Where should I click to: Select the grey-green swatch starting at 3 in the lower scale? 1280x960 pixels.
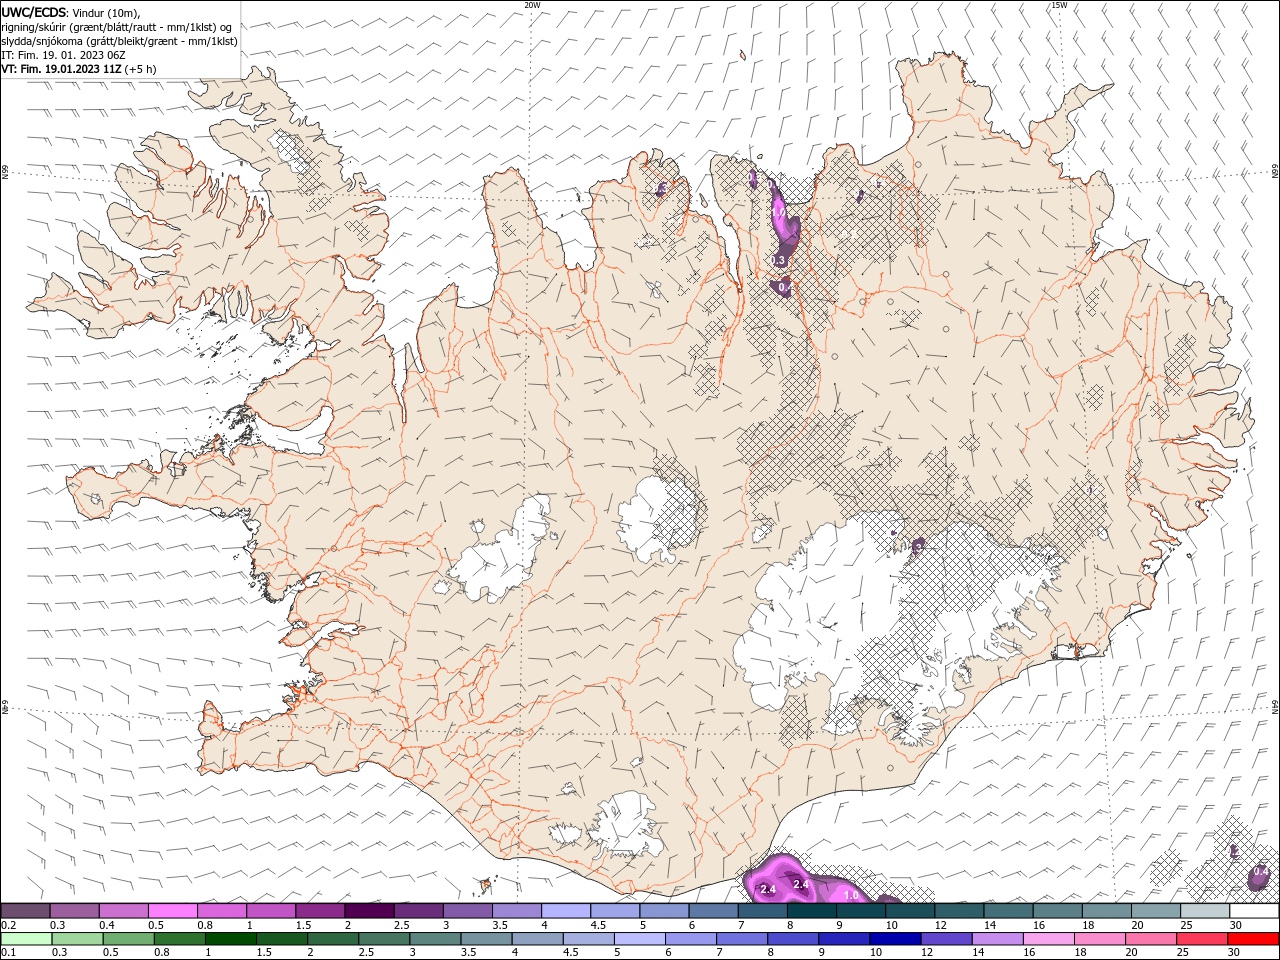[435, 939]
